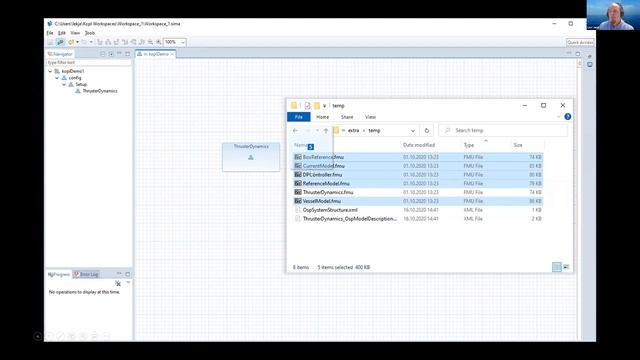Open Explorer recent locations dropdown
Viewport: 640px width, 360px height.
coord(317,131)
